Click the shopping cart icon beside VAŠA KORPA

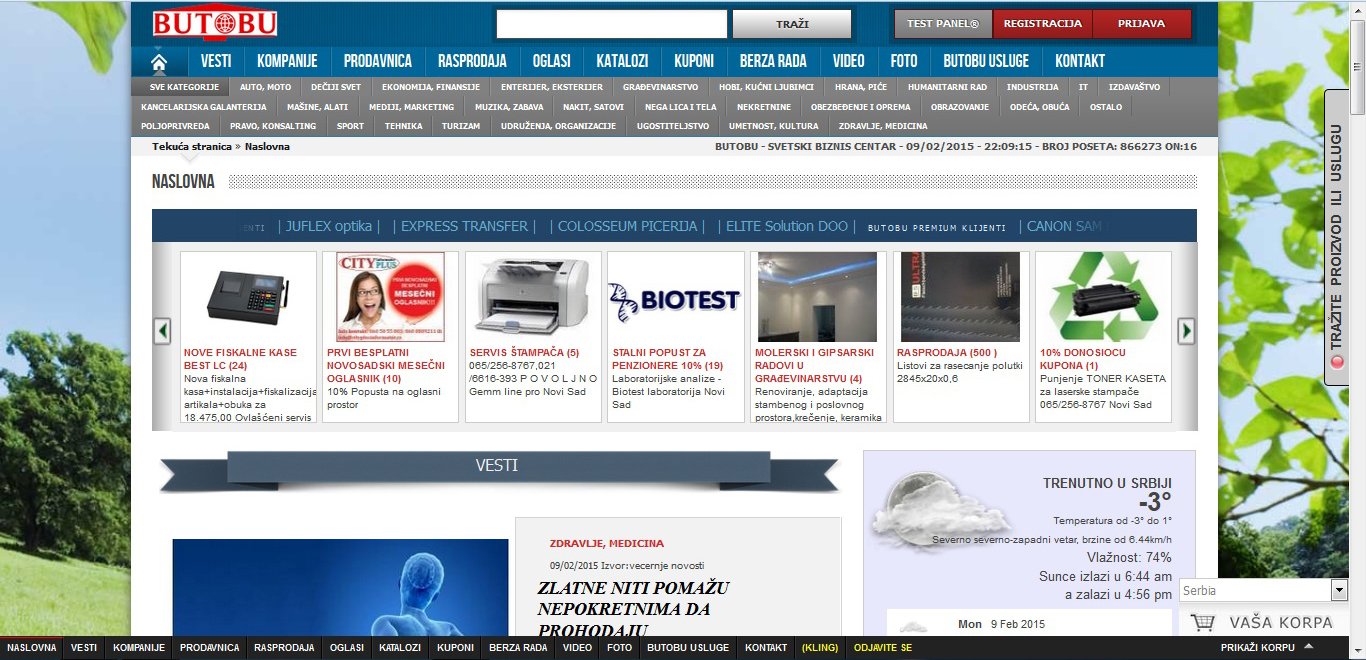1202,621
